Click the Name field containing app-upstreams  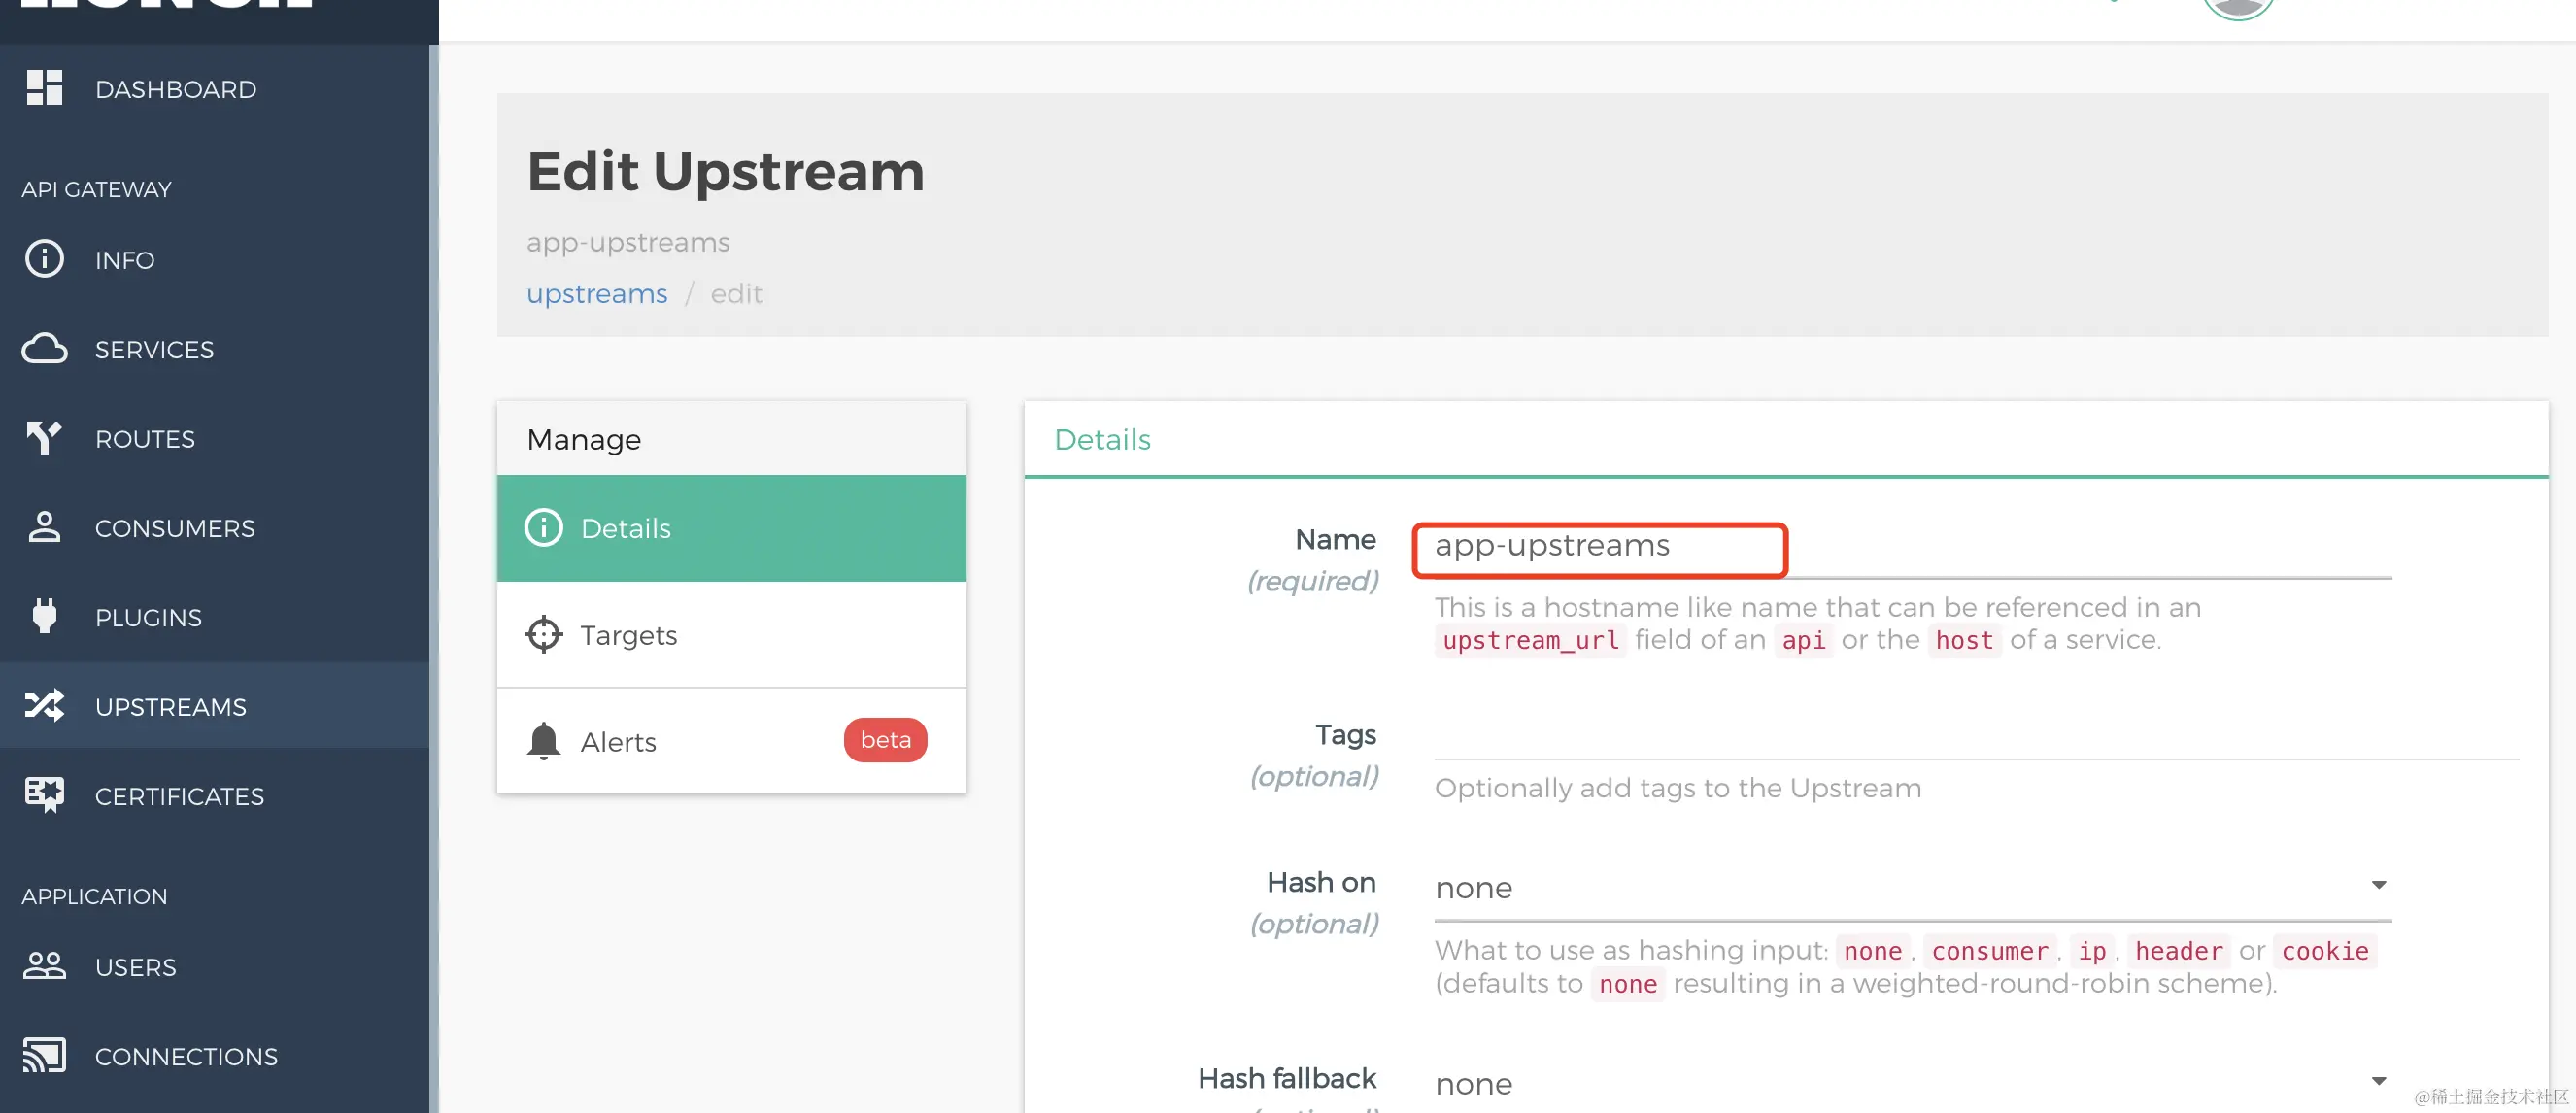pos(1598,547)
